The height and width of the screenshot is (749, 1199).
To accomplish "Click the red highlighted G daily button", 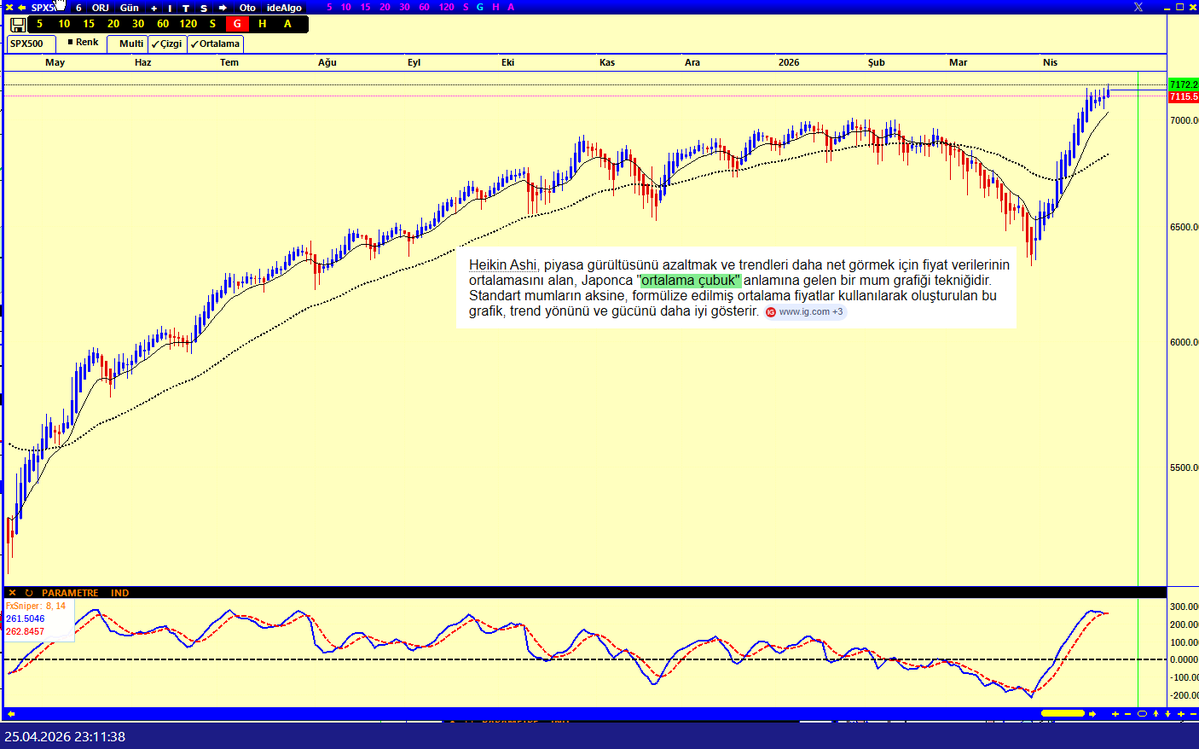I will coord(237,24).
